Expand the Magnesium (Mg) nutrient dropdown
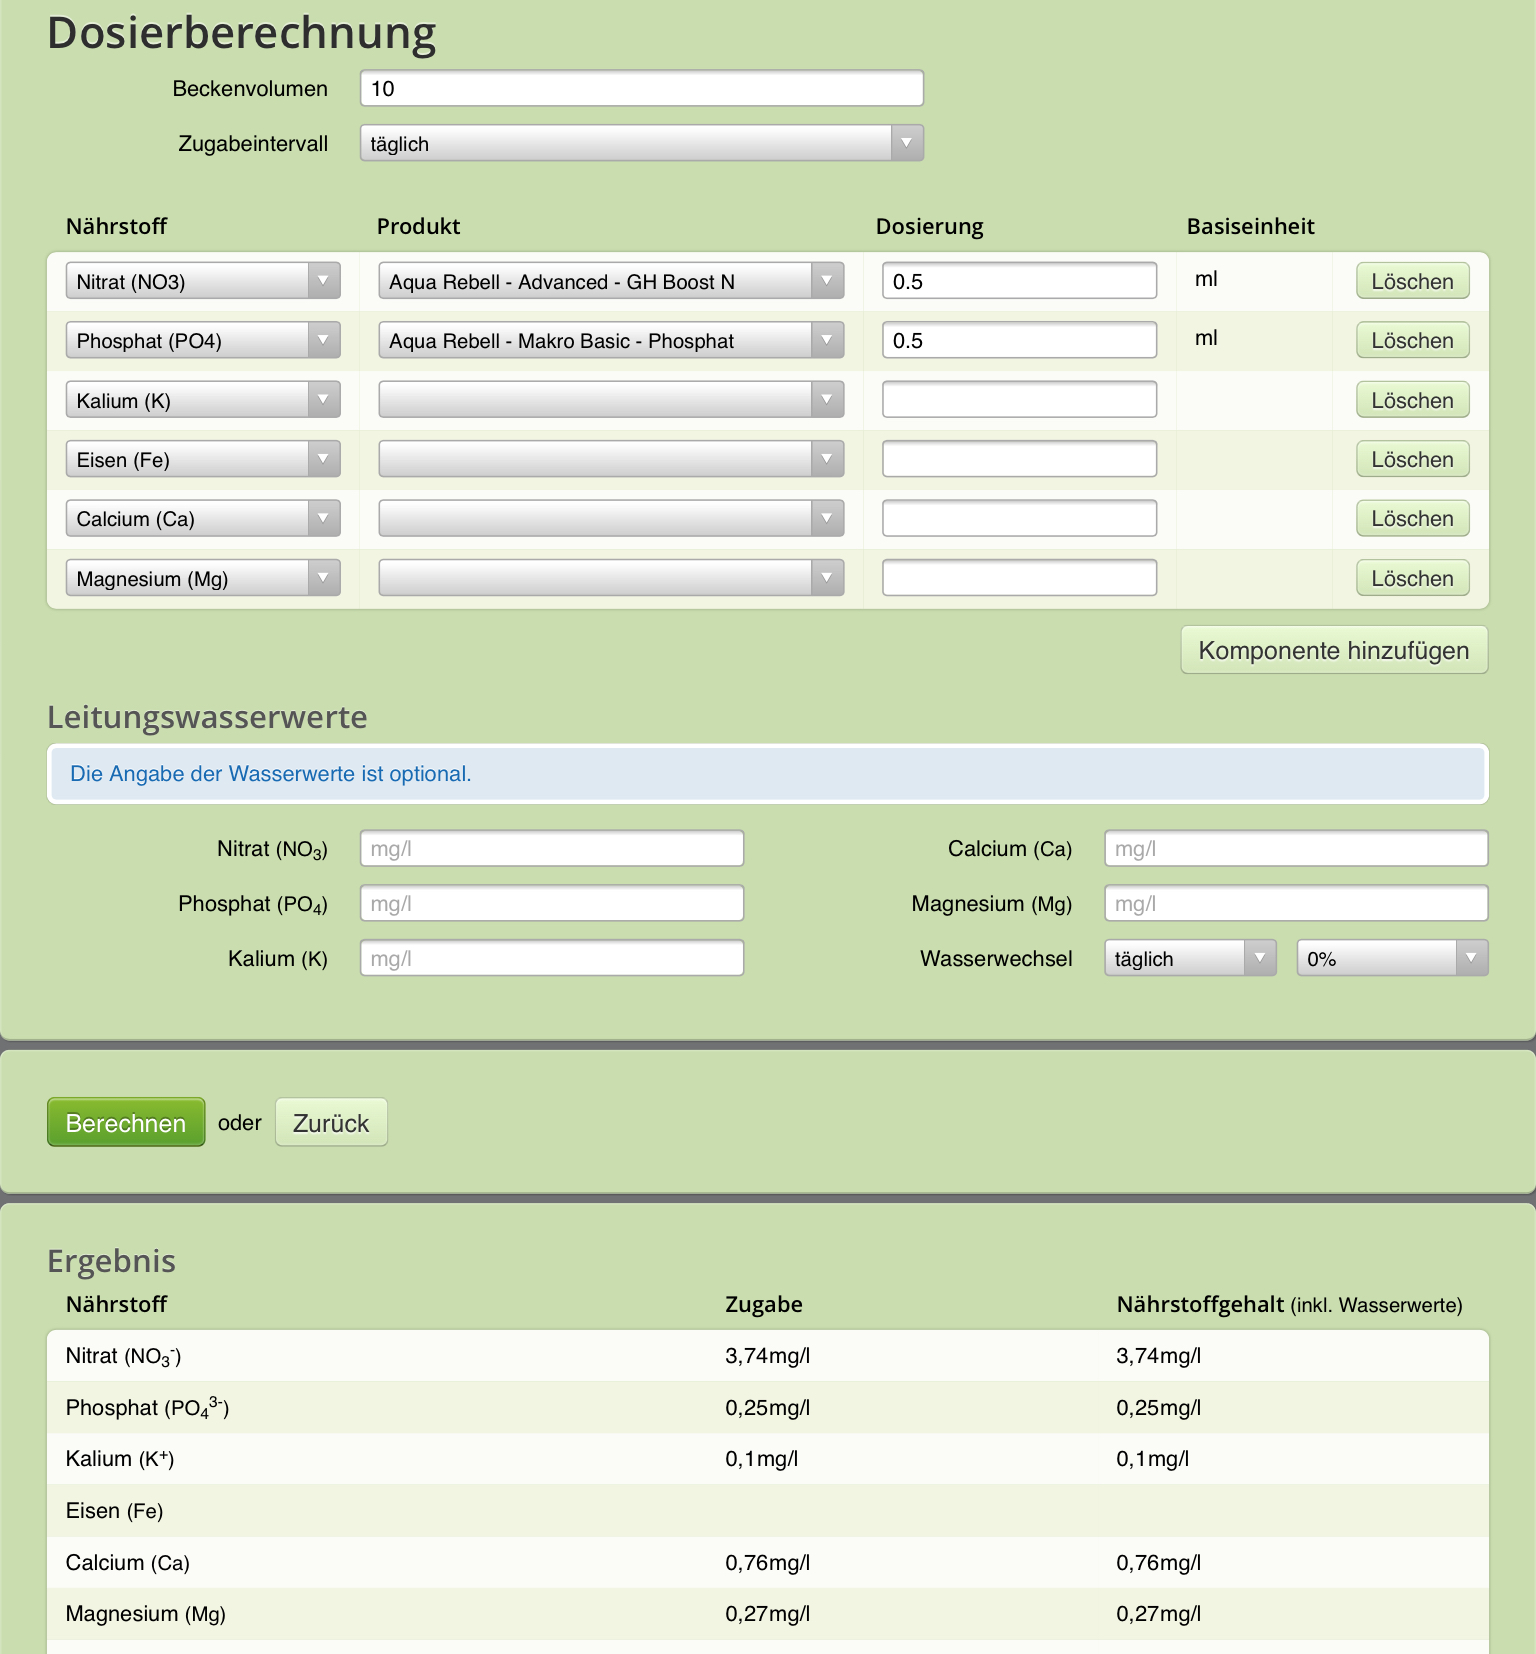 pyautogui.click(x=203, y=578)
